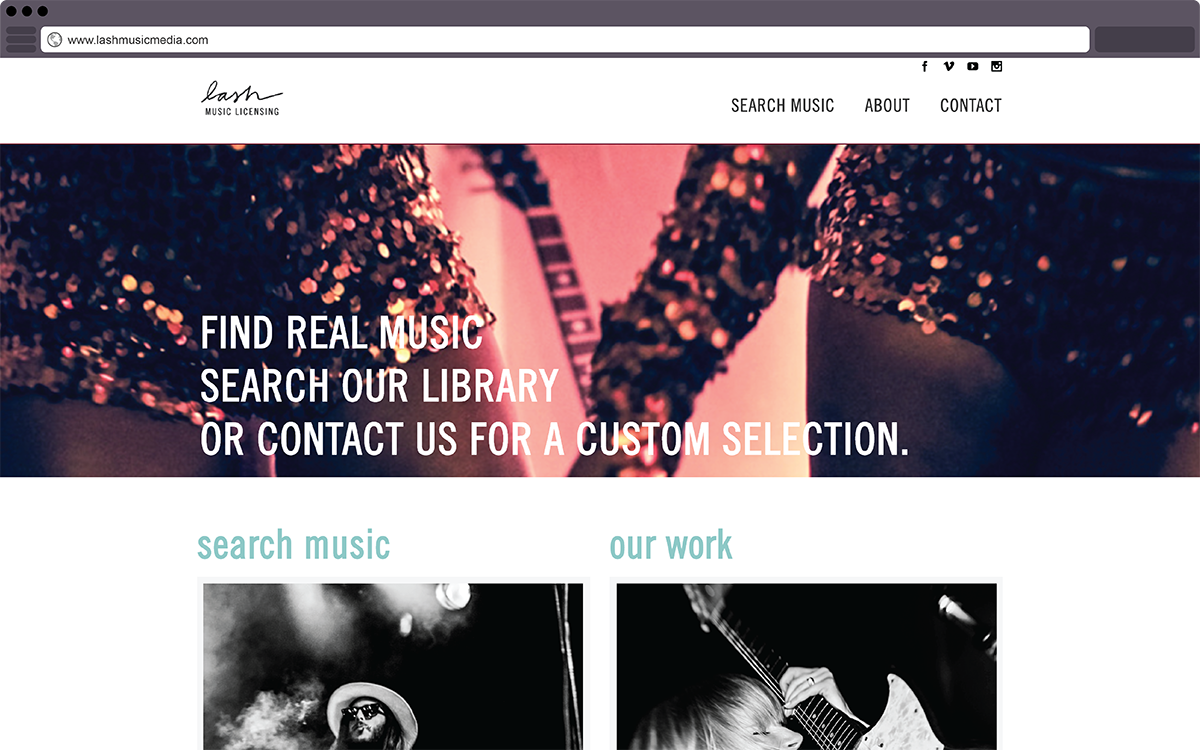Screen dimensions: 1200x750
Task: Click the globe icon in address bar
Action: pos(54,40)
